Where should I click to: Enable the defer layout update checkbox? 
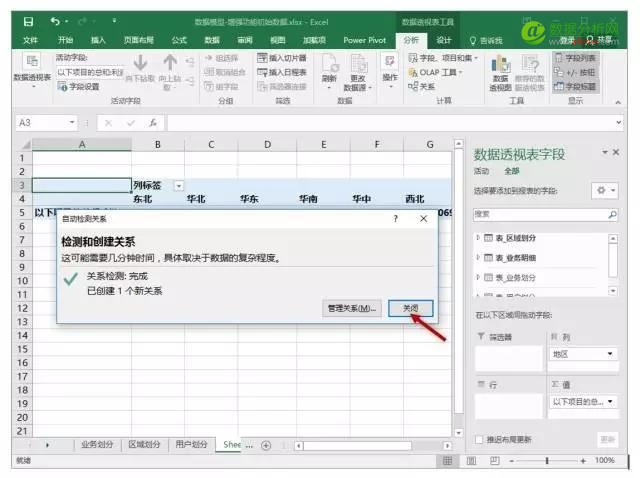[x=479, y=439]
